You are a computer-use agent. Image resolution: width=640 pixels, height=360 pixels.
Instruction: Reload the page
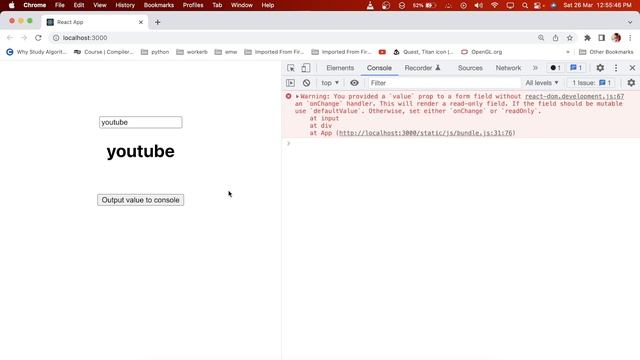(38, 38)
